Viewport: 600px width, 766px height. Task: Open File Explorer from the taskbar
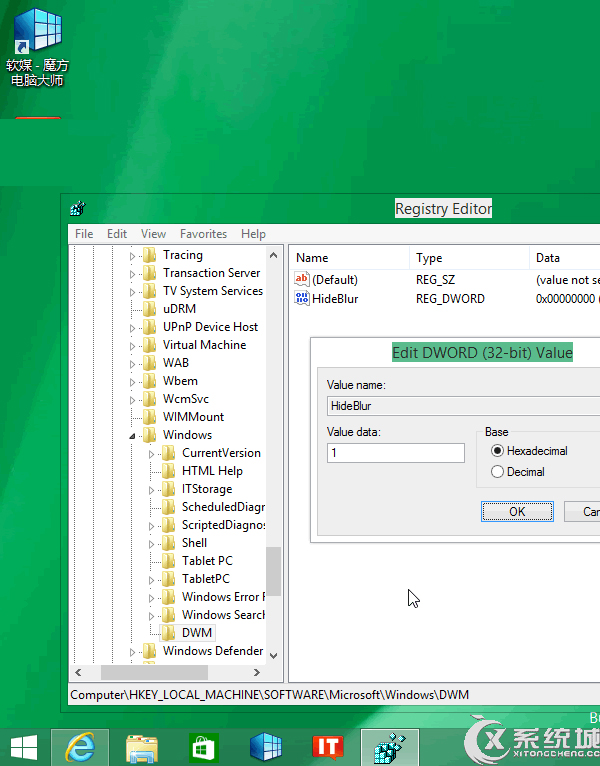(142, 748)
